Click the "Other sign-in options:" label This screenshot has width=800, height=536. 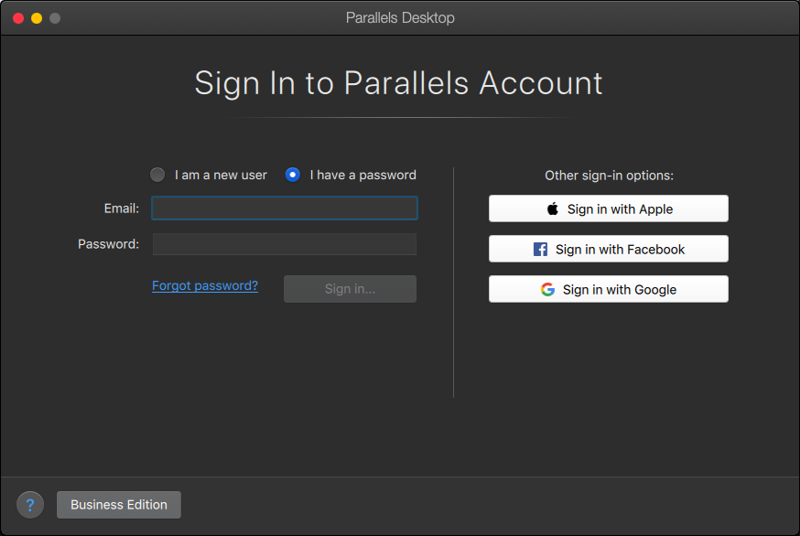[x=609, y=175]
